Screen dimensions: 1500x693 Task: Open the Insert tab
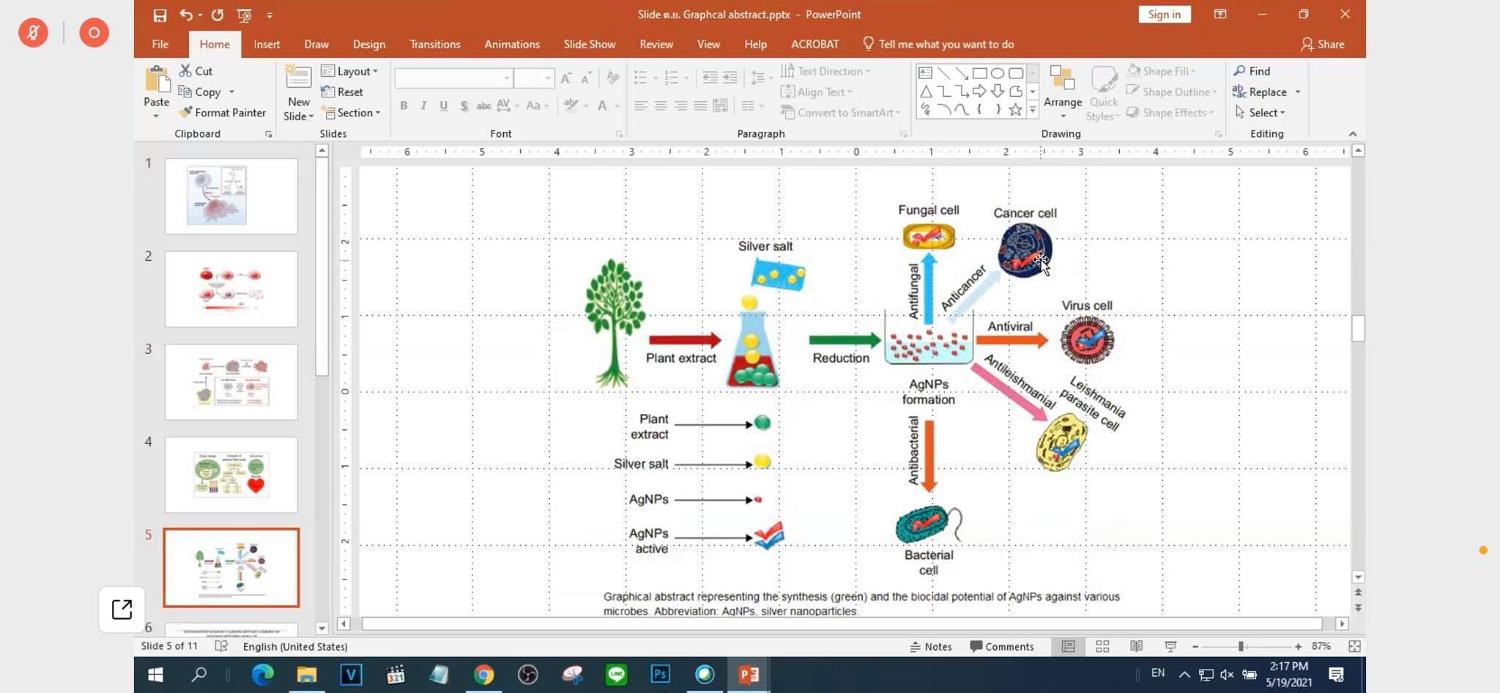coord(267,44)
